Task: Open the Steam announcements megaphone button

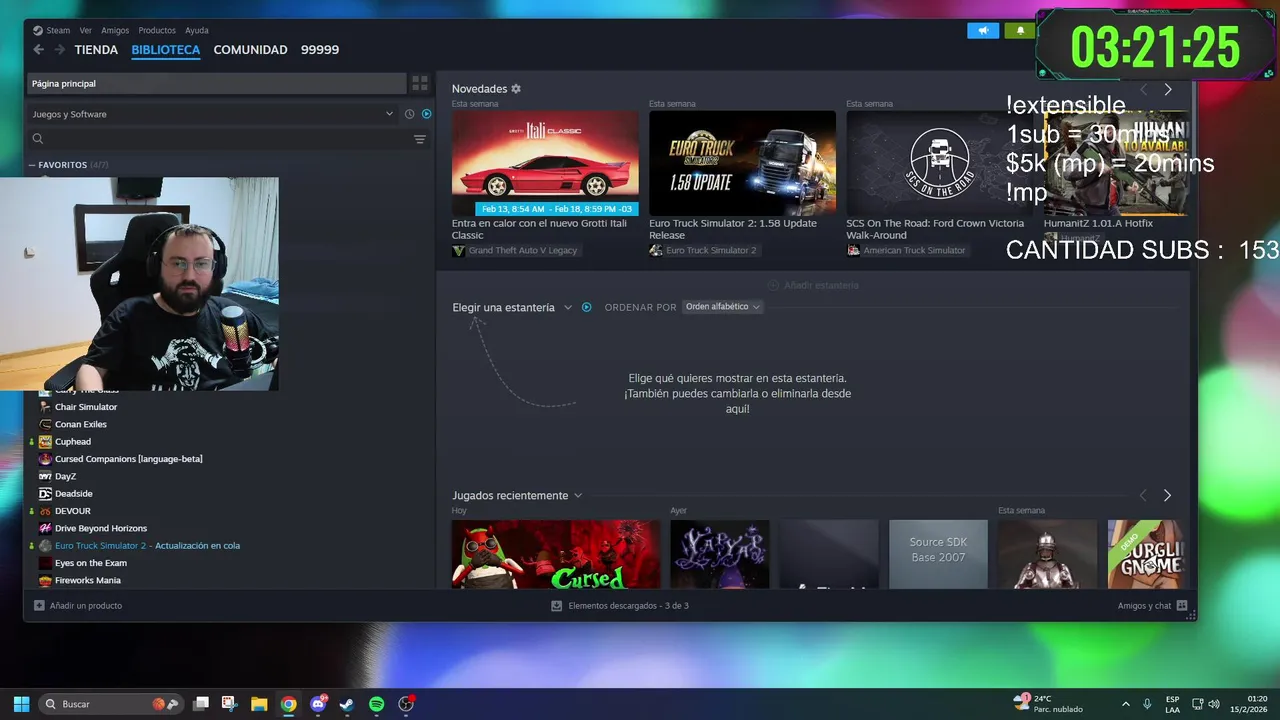Action: click(983, 30)
